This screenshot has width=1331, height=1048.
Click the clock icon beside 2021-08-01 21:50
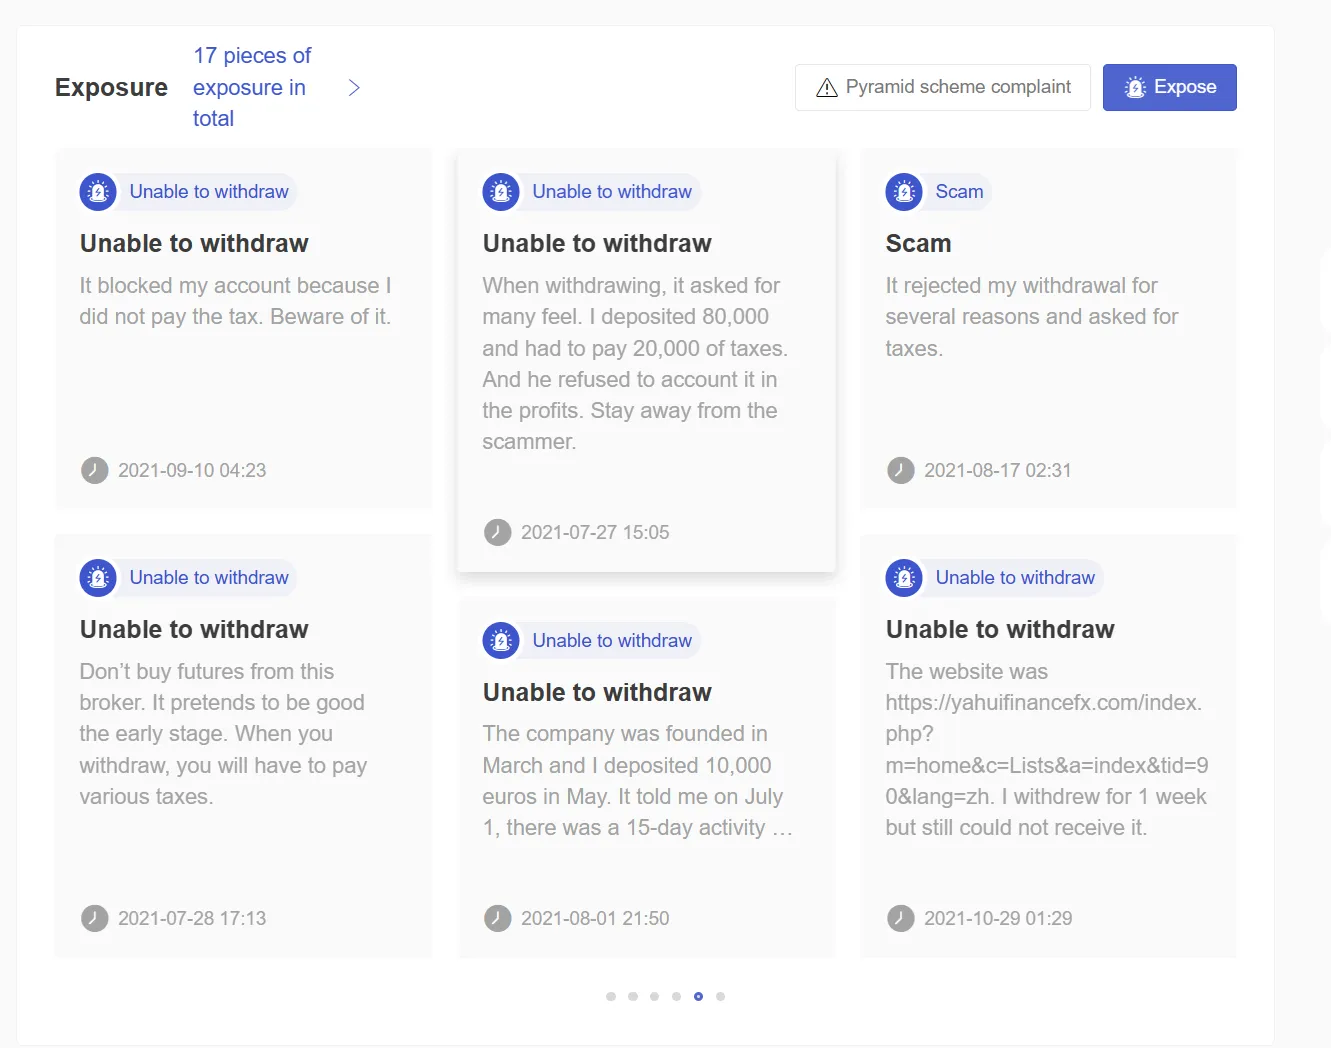[x=498, y=918]
